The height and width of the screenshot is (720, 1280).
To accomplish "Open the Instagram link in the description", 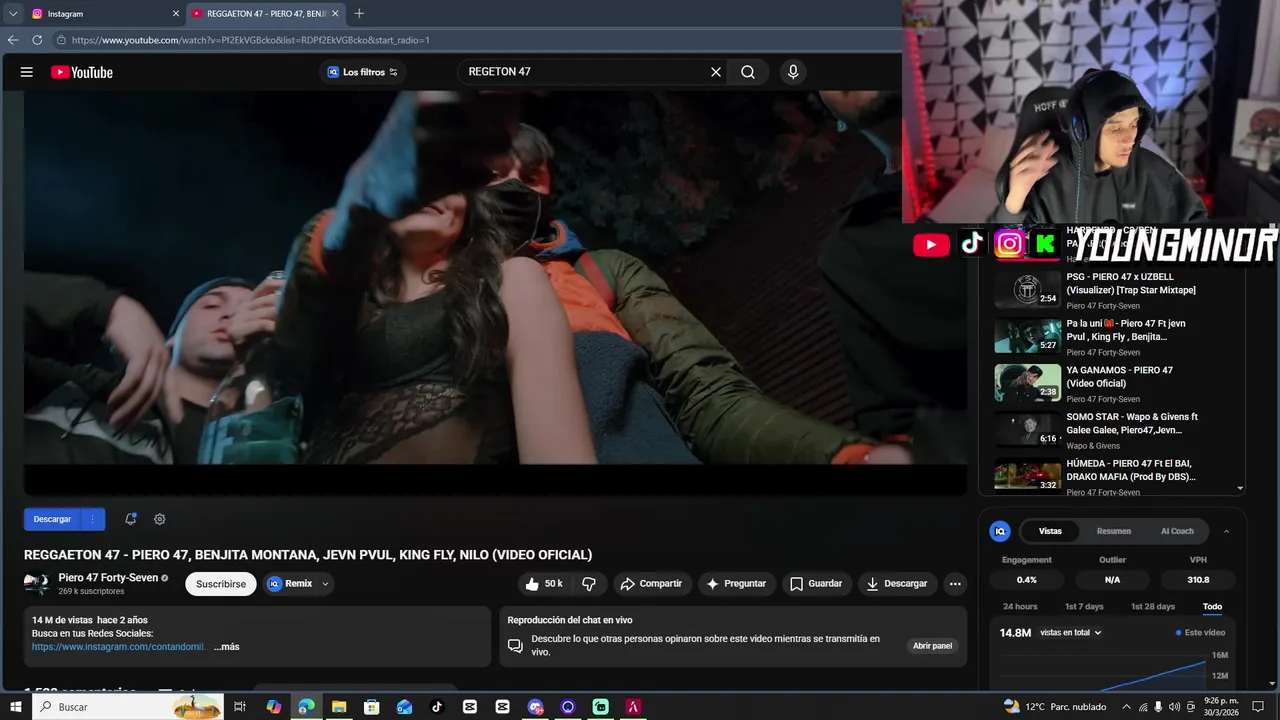I will coord(119,647).
